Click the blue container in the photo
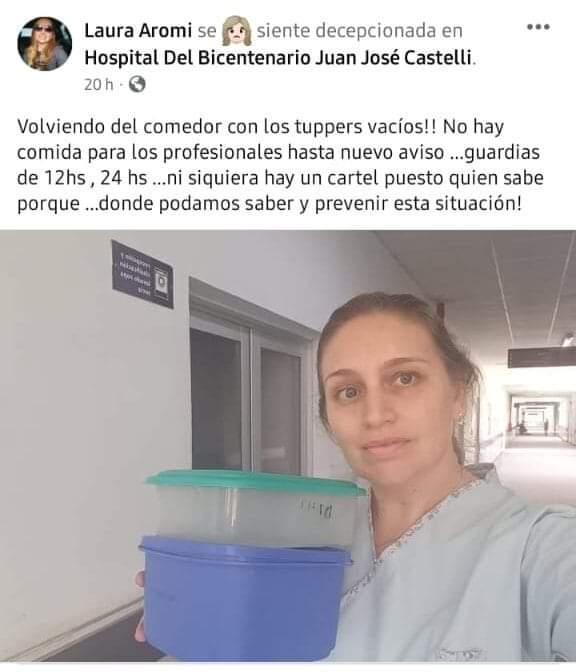576x672 pixels. [x=245, y=597]
